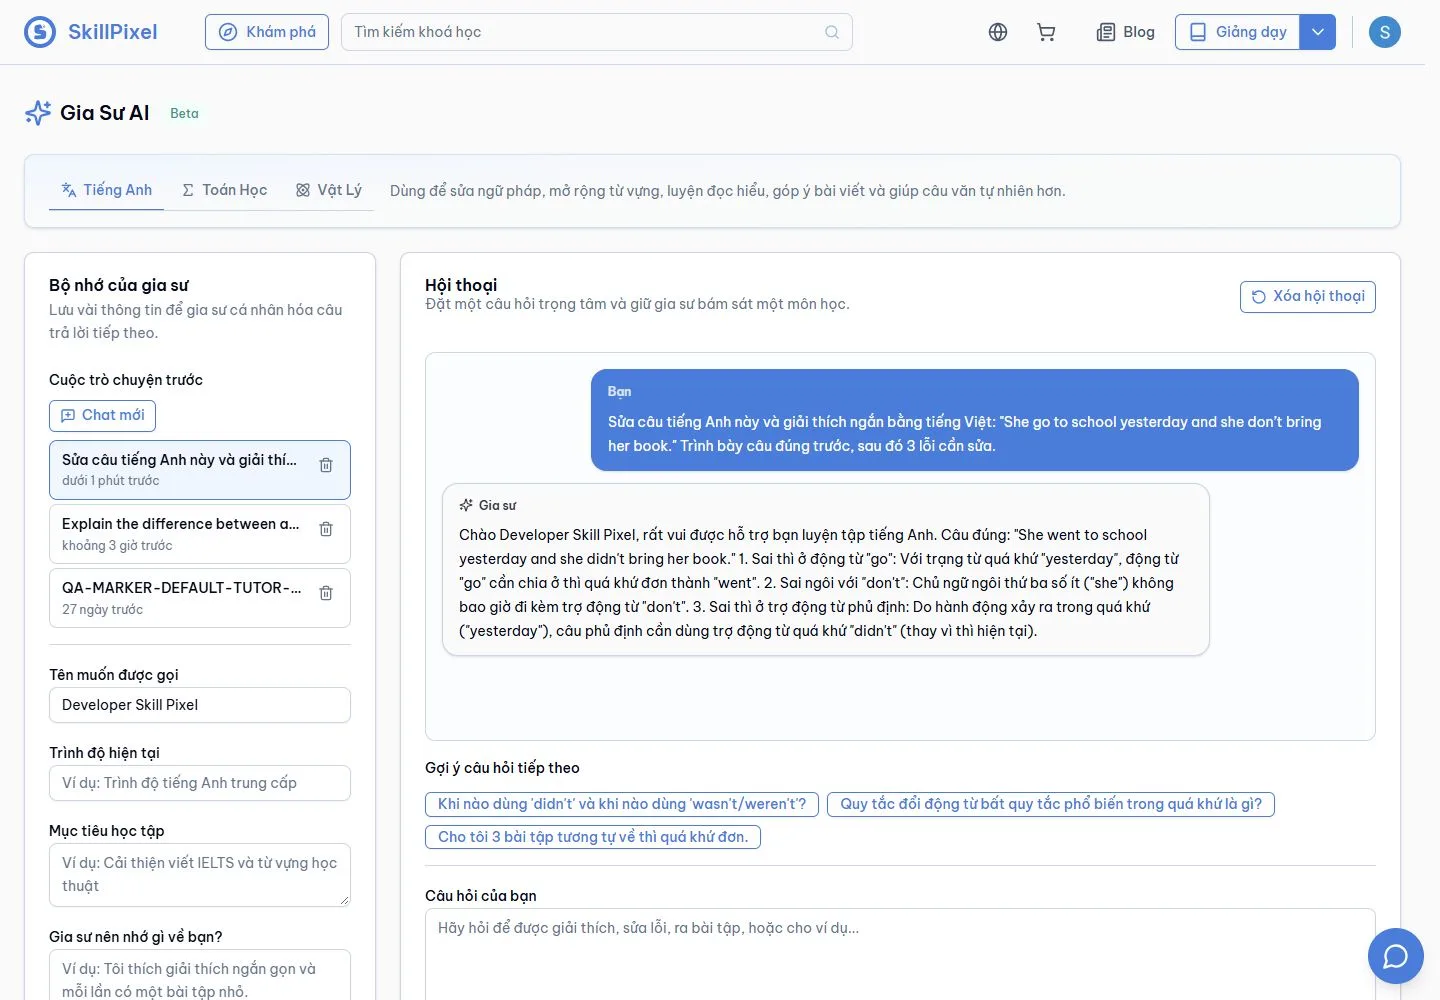Open the user avatar "S" menu
The image size is (1440, 1000).
(x=1385, y=32)
